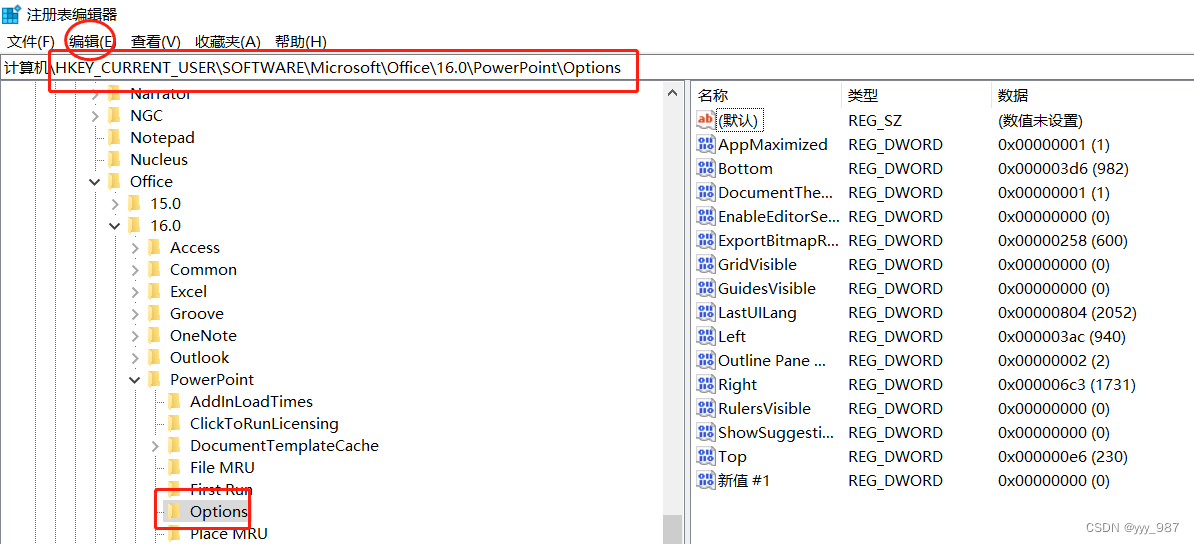Click the folder icon beside ClickToRunLicensing
Screen dimensions: 1194x544
pos(174,424)
